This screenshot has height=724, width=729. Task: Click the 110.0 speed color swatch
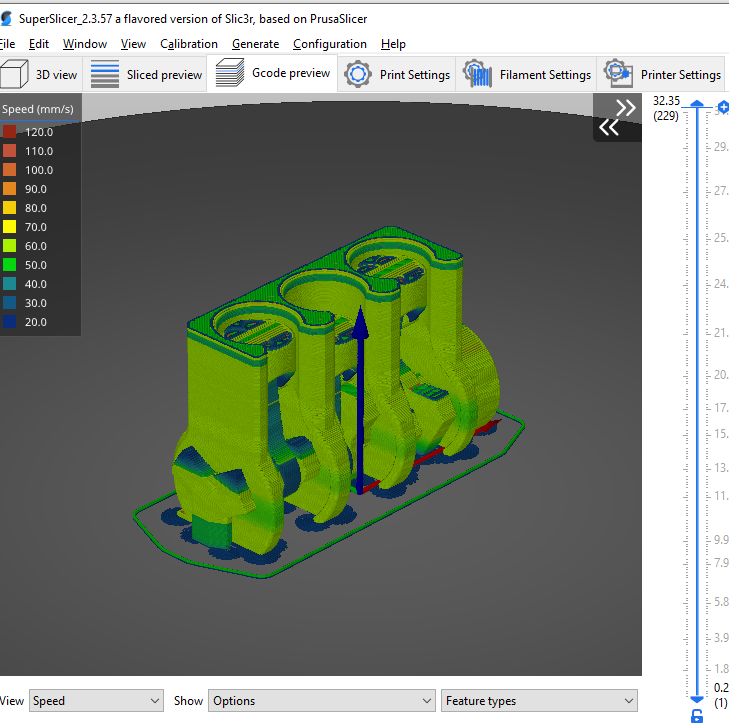coord(9,151)
